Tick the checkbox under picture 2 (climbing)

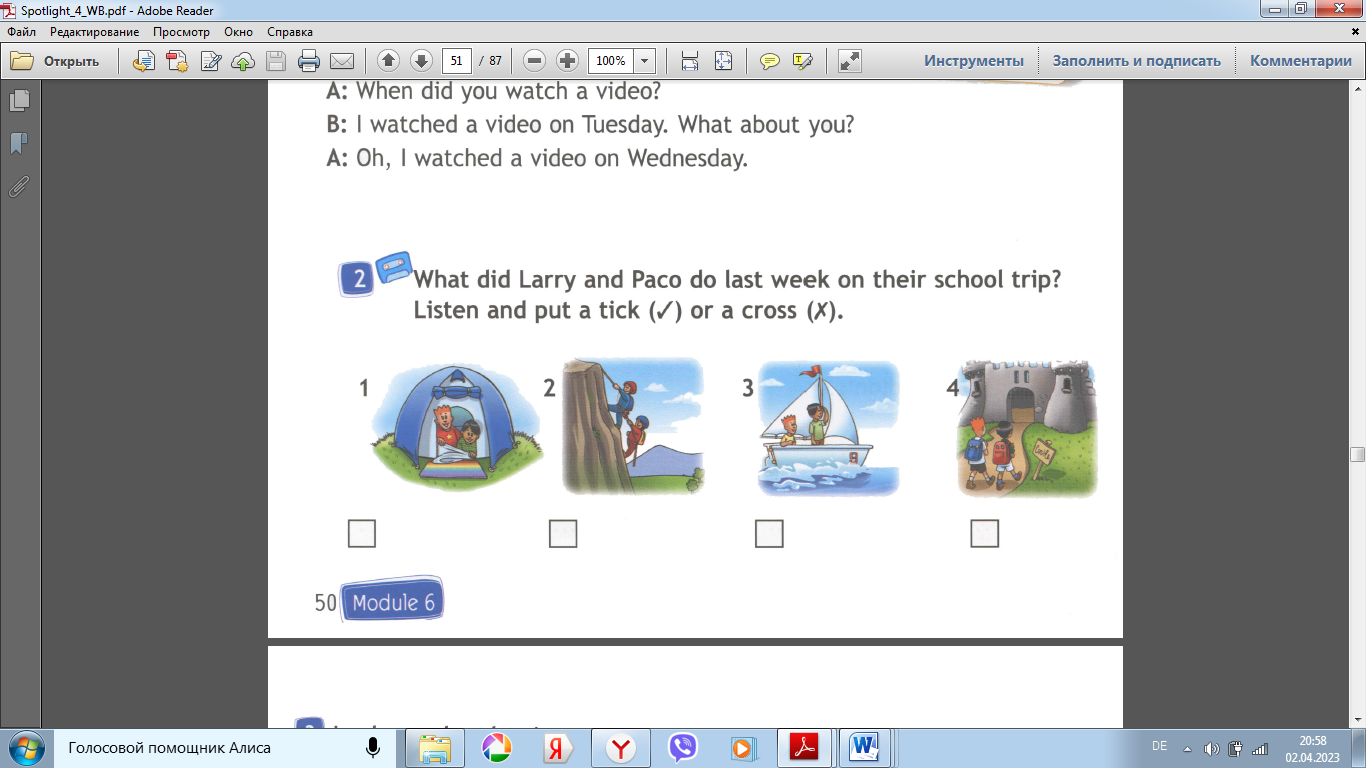(563, 534)
